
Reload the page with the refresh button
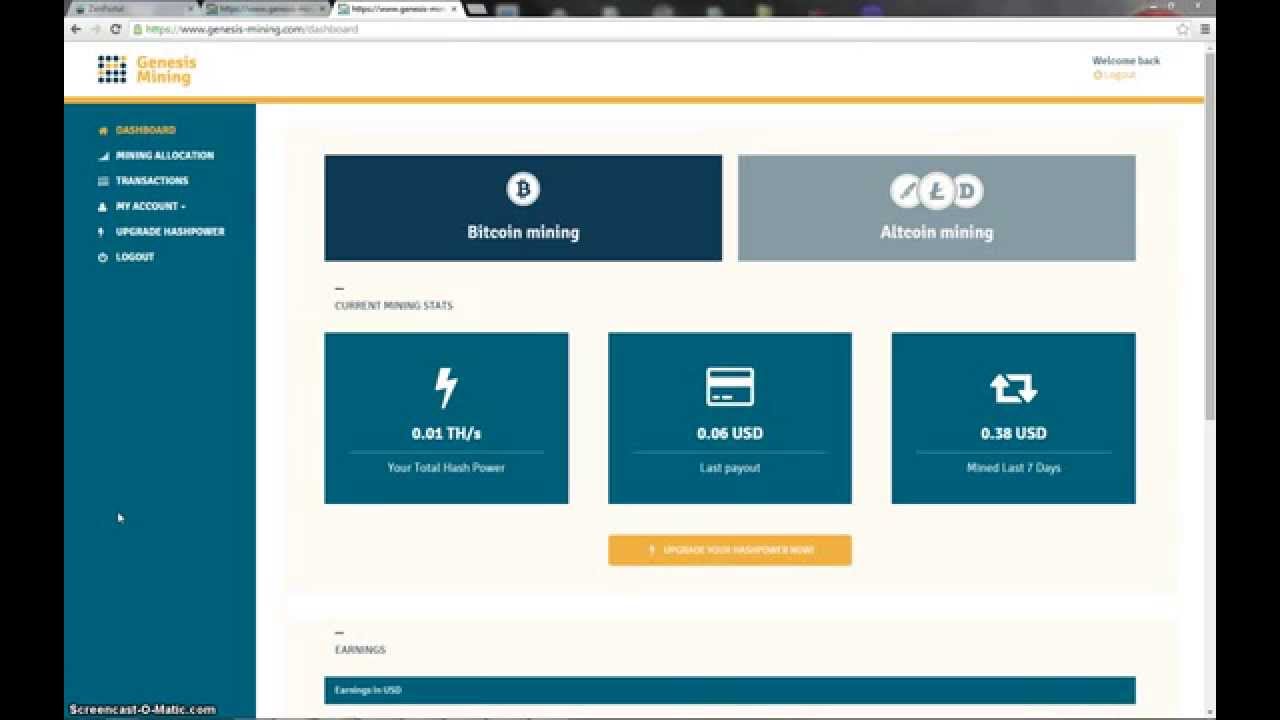[x=116, y=29]
